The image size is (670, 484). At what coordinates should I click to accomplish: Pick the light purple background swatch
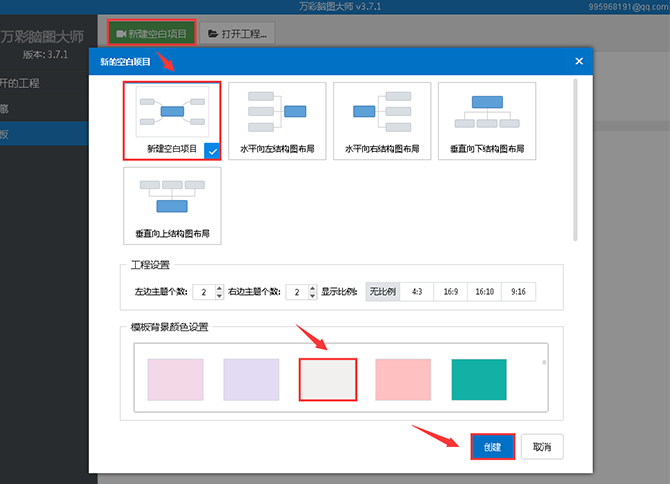click(x=251, y=380)
